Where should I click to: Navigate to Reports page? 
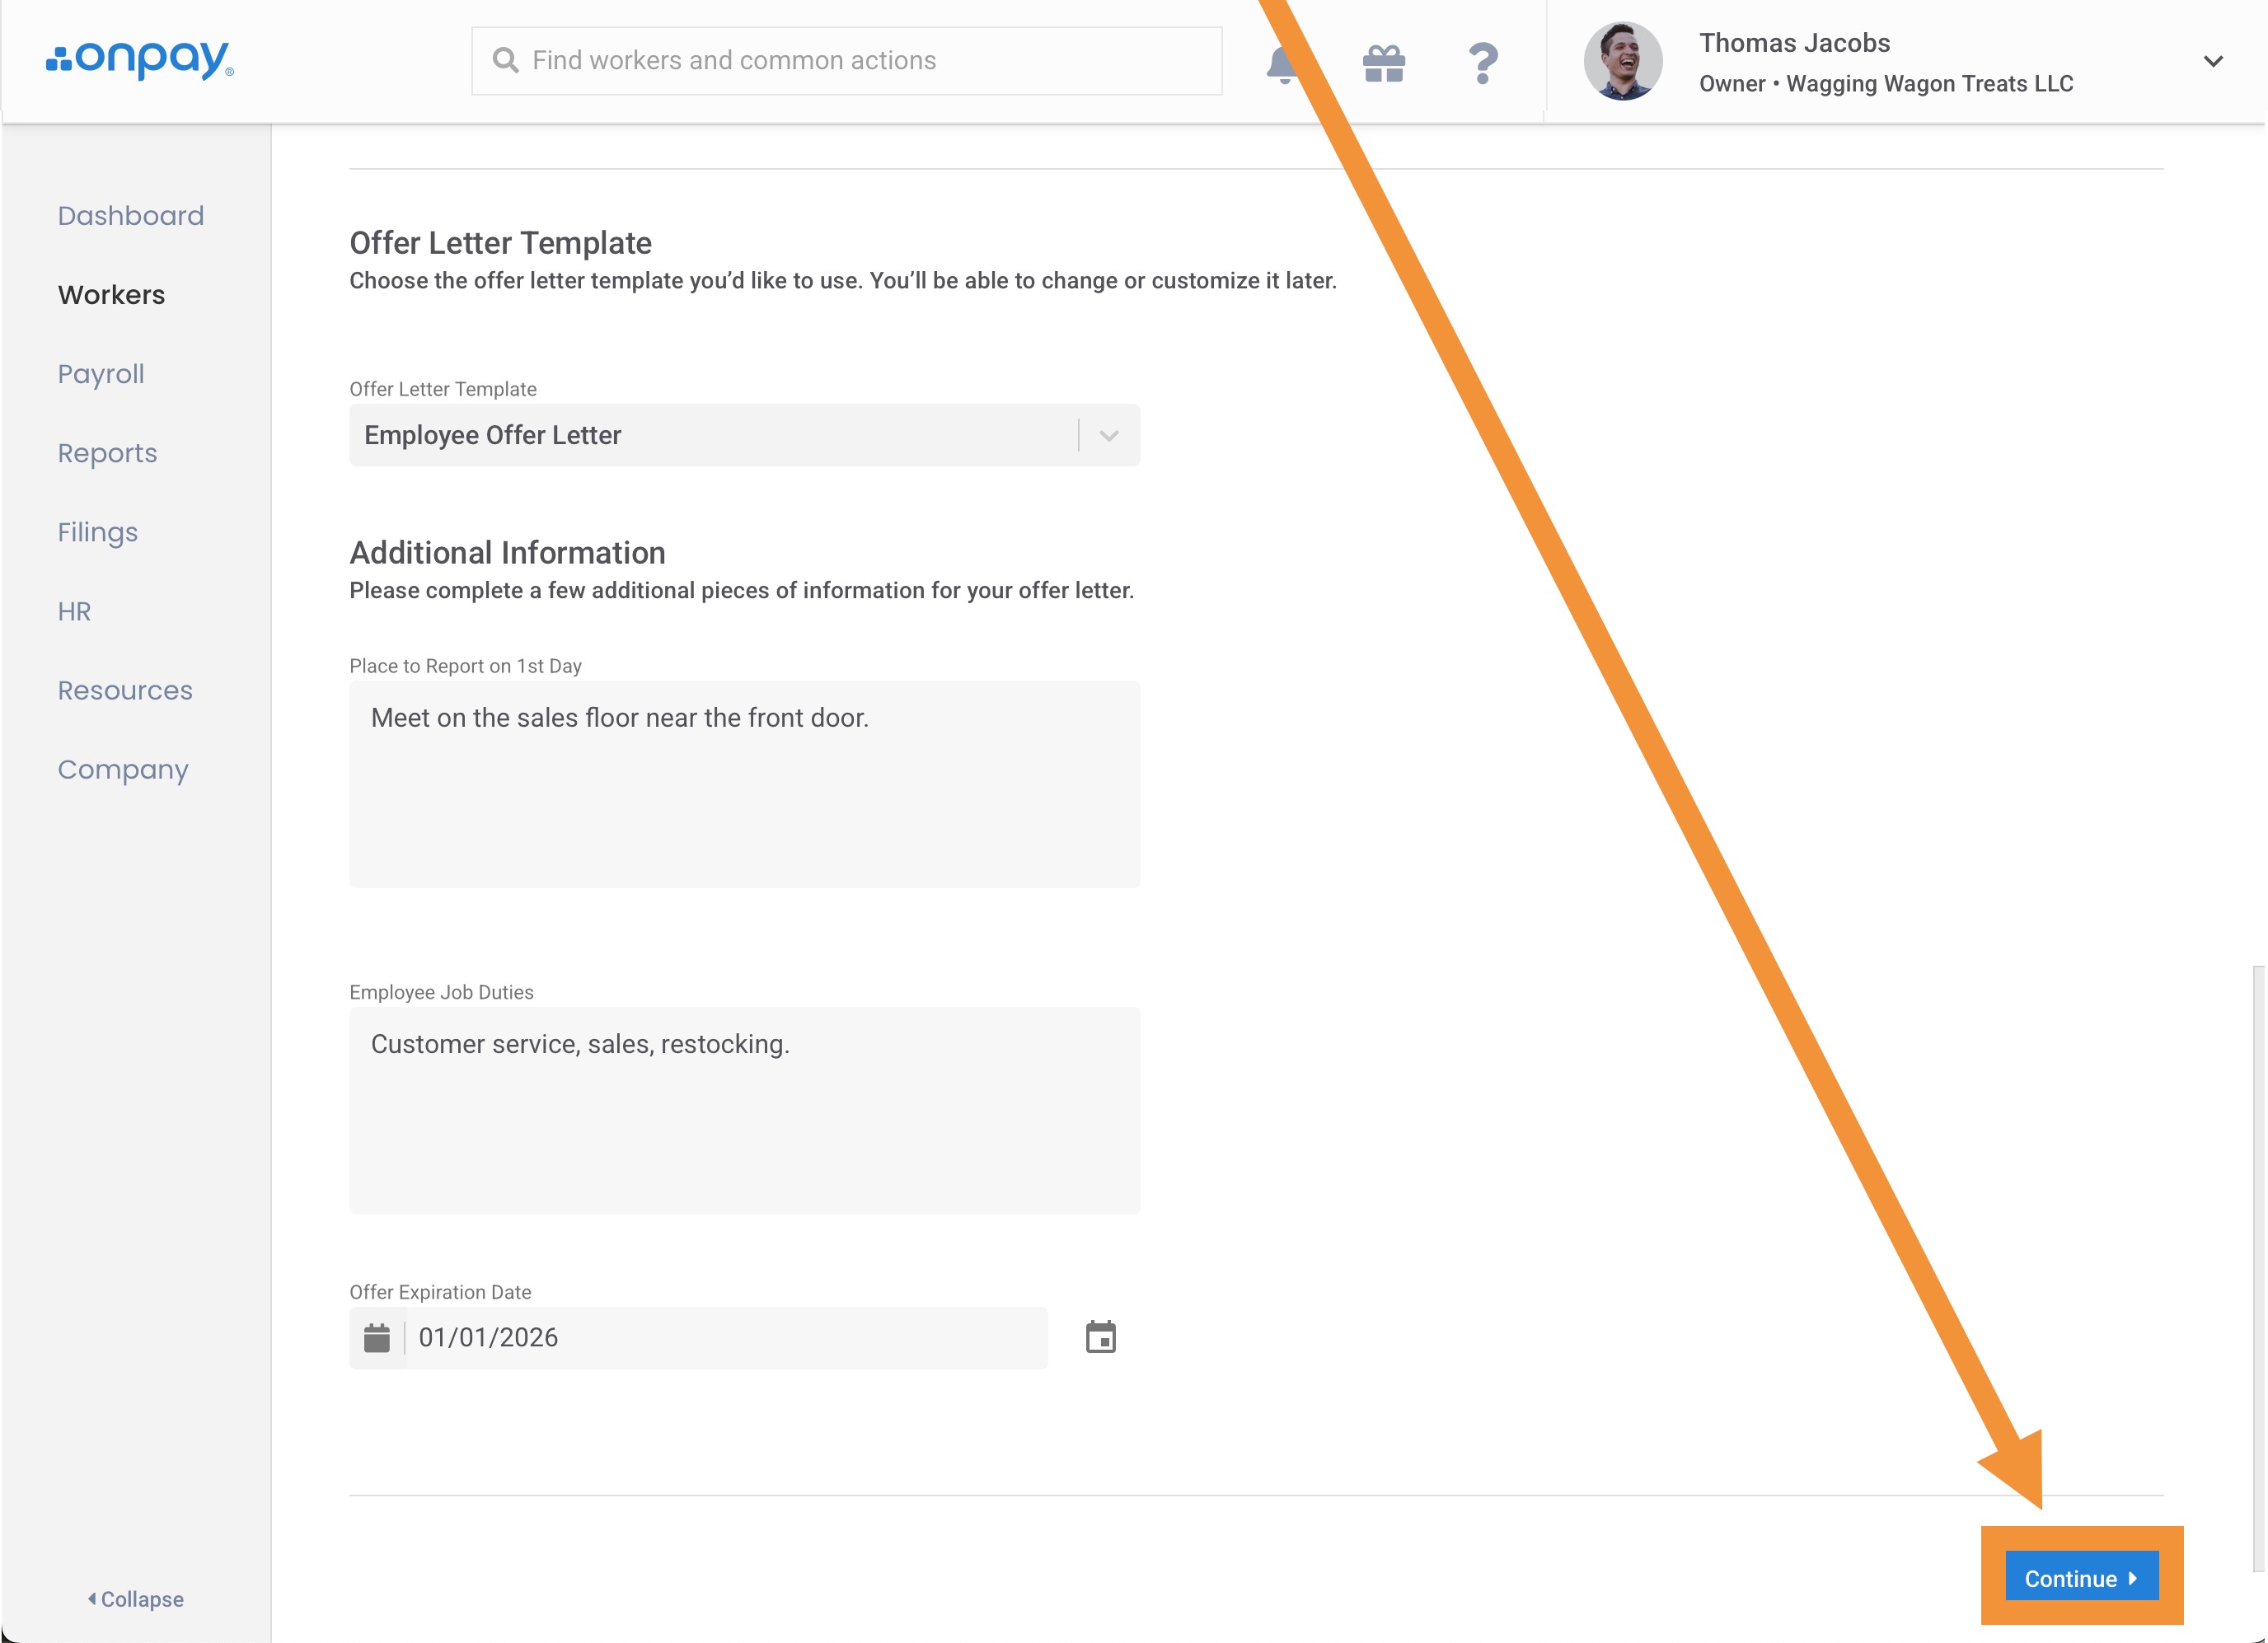coord(107,453)
